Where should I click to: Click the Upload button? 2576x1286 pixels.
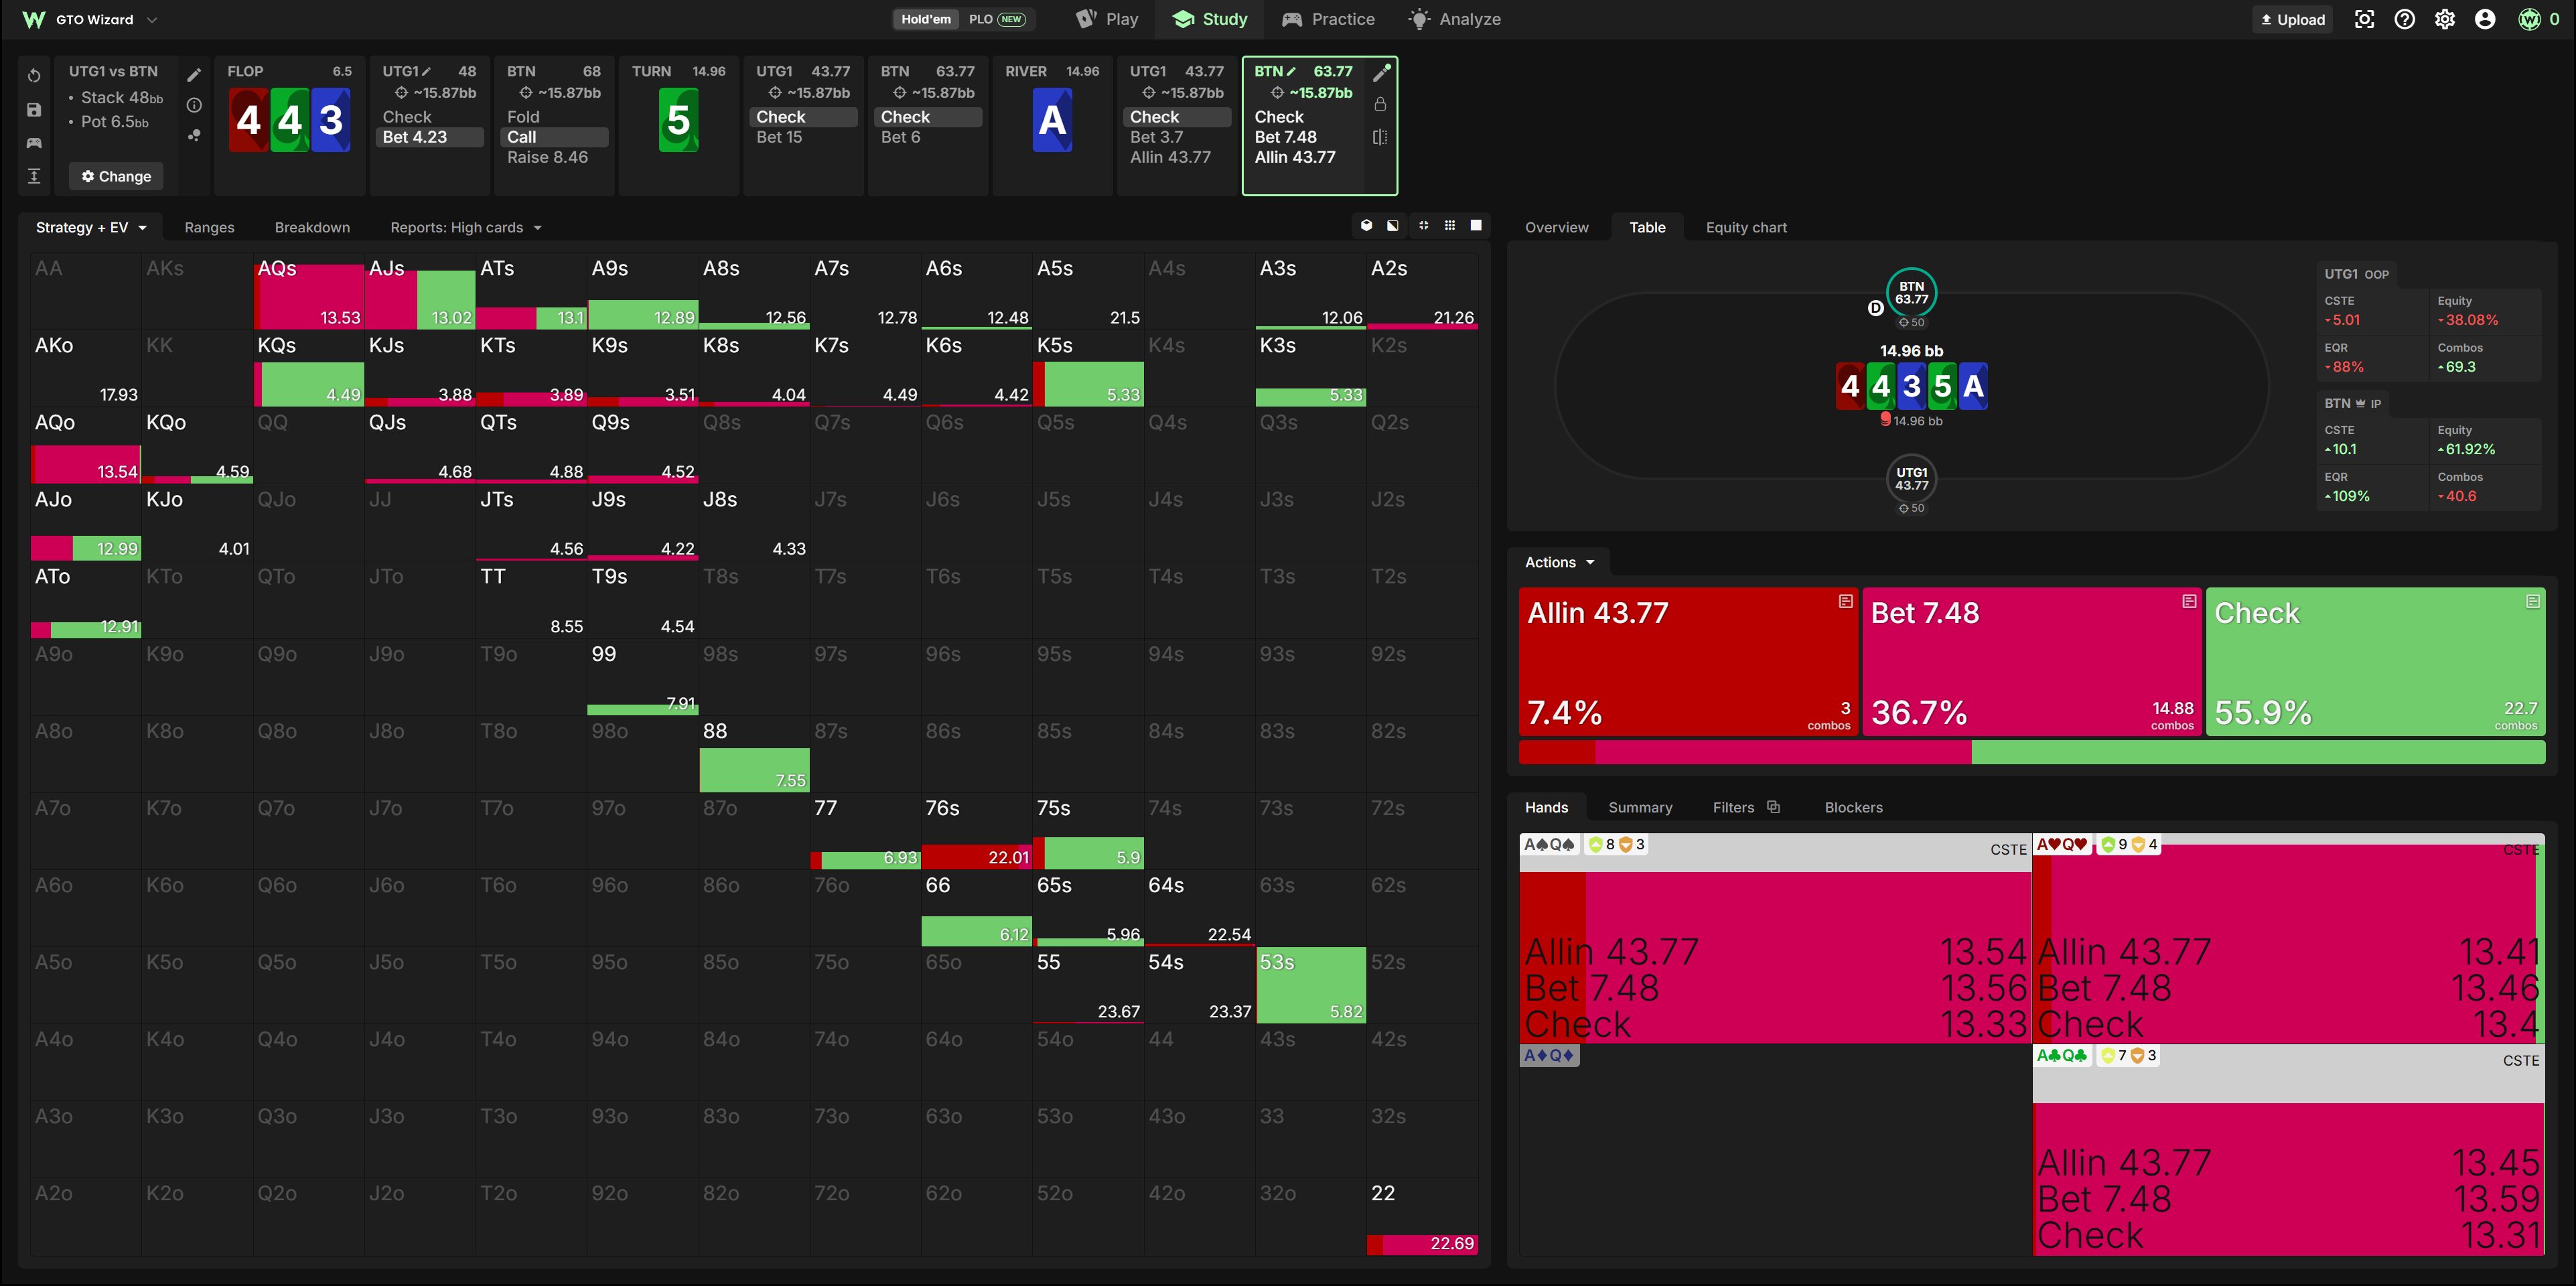point(2293,19)
